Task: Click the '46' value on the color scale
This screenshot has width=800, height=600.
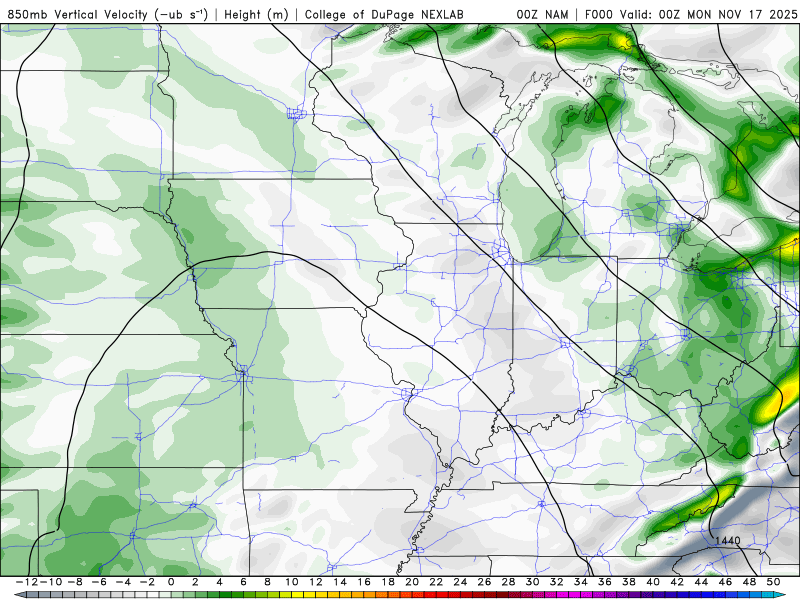Action: [x=725, y=582]
